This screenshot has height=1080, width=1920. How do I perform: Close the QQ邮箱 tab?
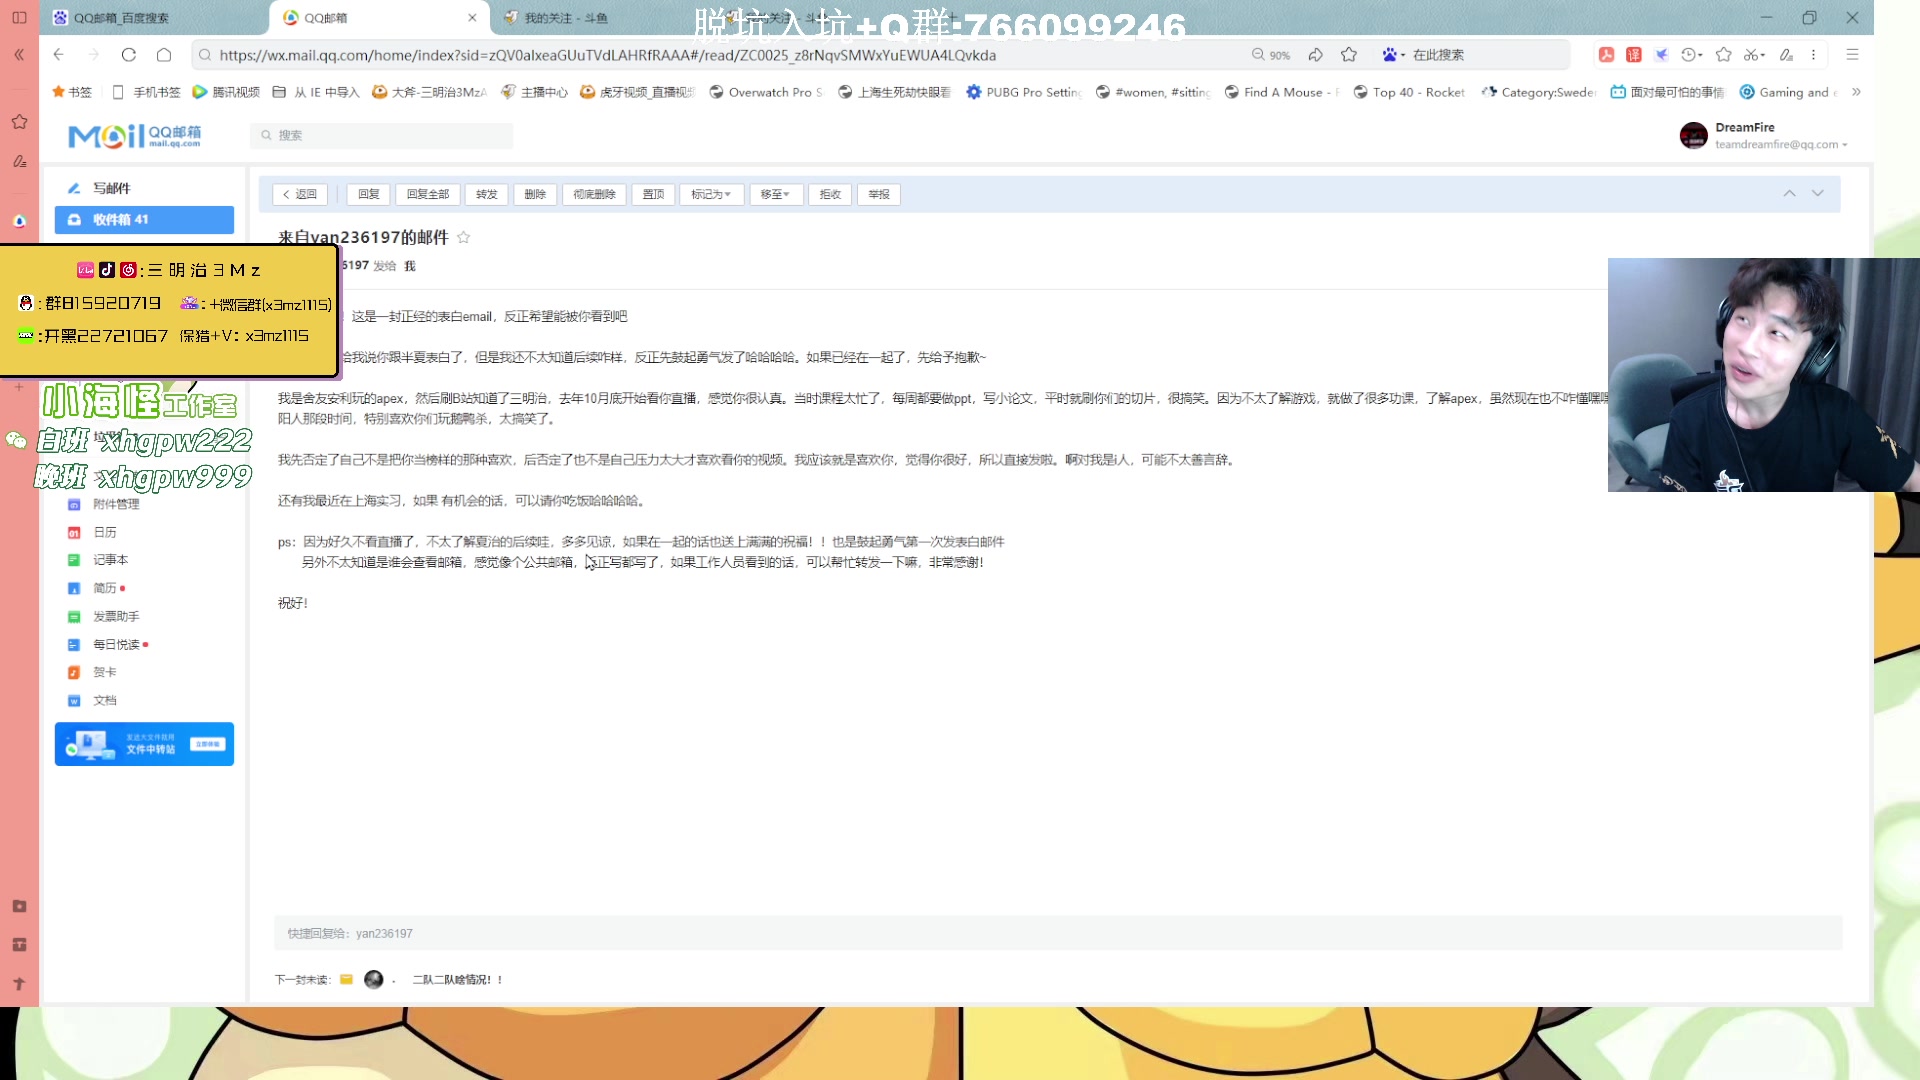pyautogui.click(x=472, y=18)
